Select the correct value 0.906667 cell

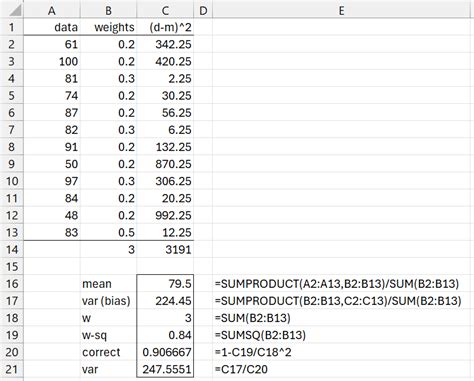tap(165, 352)
